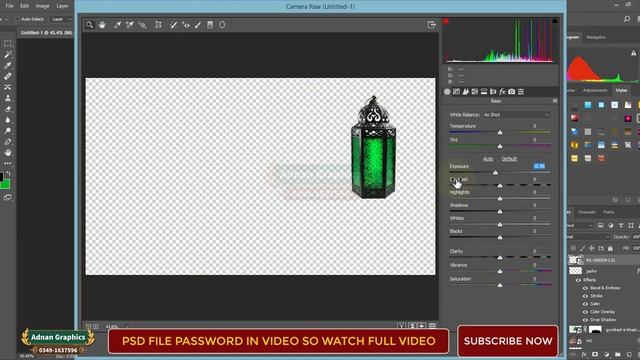Image resolution: width=640 pixels, height=360 pixels.
Task: Toggle full screen mode icon in Camera Raw
Action: pos(431,25)
